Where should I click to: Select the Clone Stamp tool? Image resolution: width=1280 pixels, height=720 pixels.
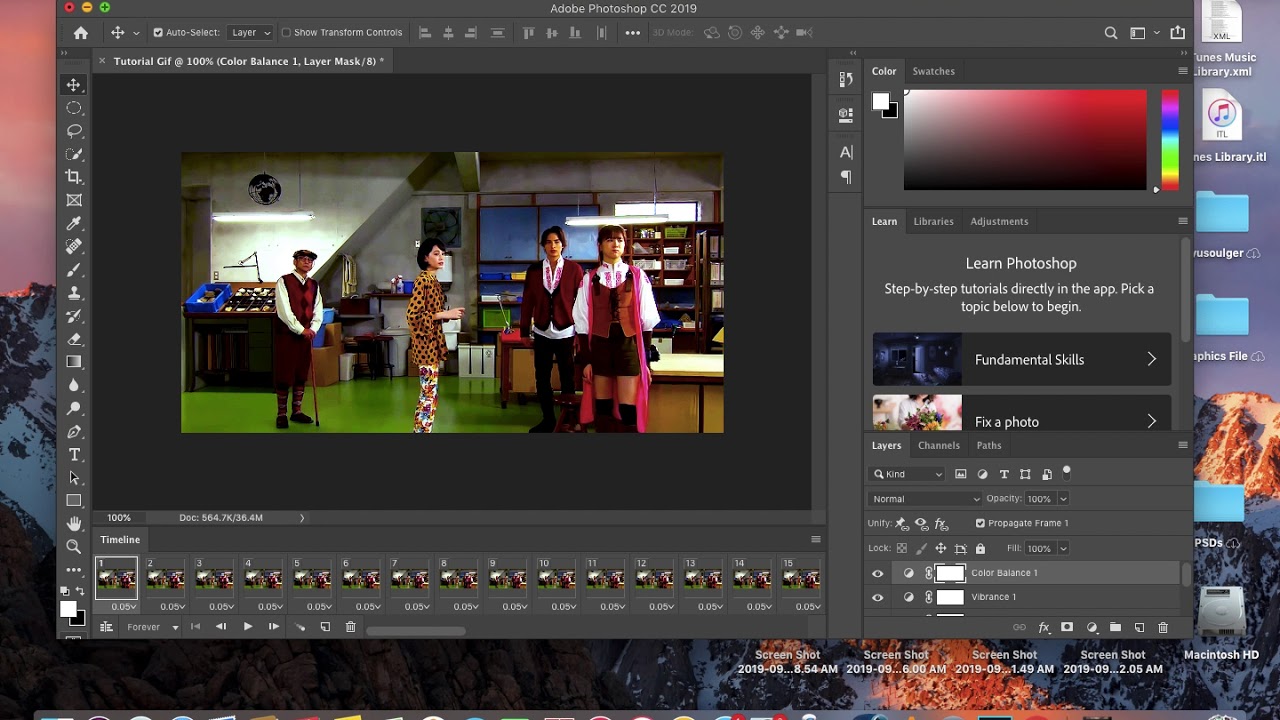[74, 293]
